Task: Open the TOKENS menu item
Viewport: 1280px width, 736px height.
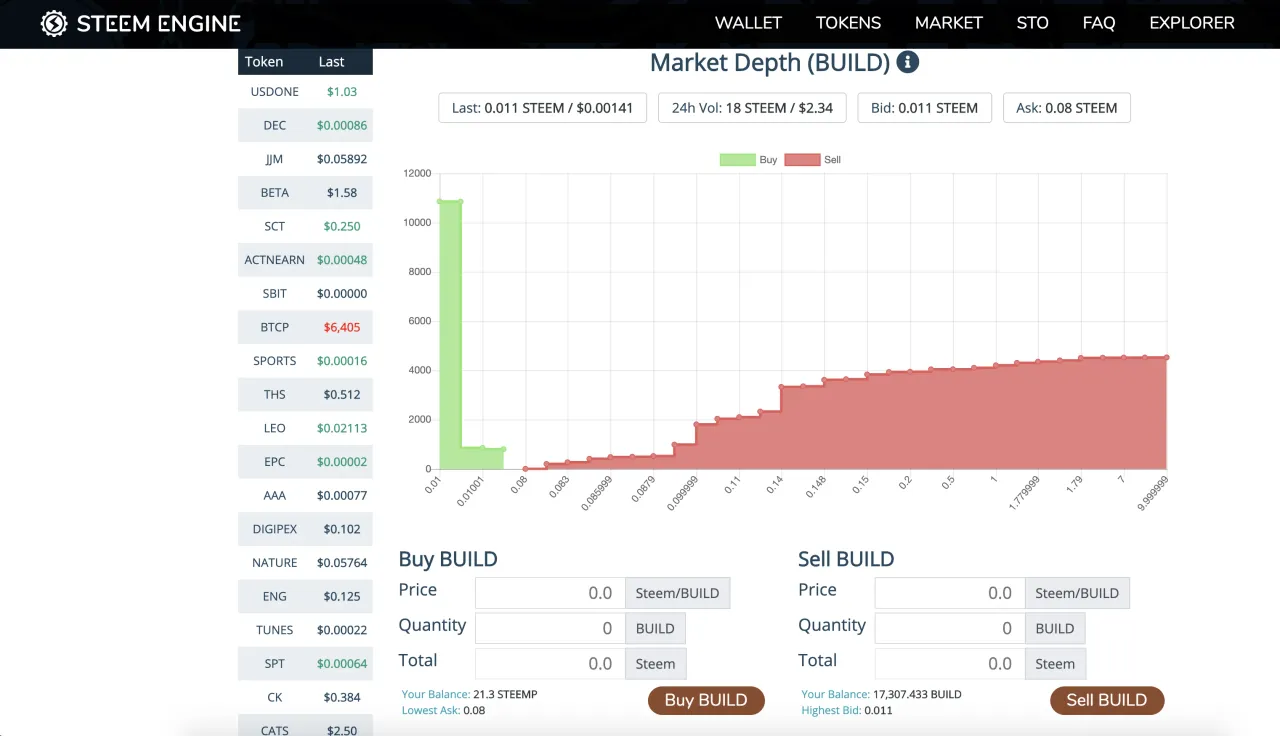Action: pos(848,22)
